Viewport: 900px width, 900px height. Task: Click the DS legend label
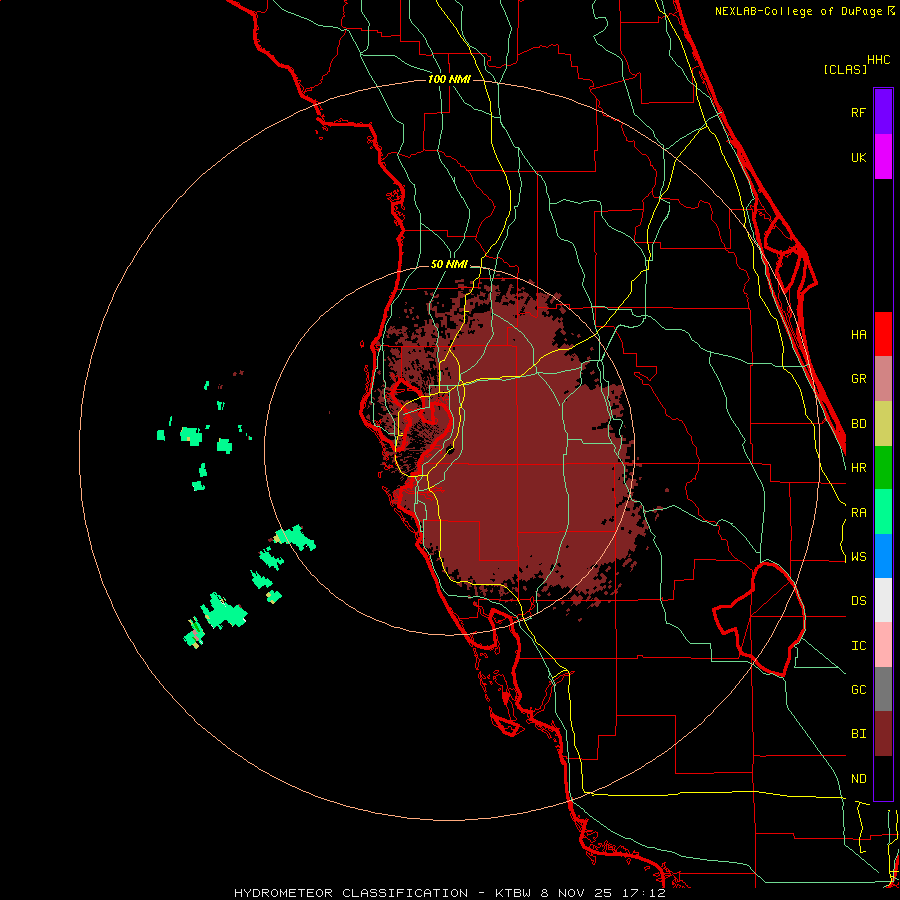(858, 601)
